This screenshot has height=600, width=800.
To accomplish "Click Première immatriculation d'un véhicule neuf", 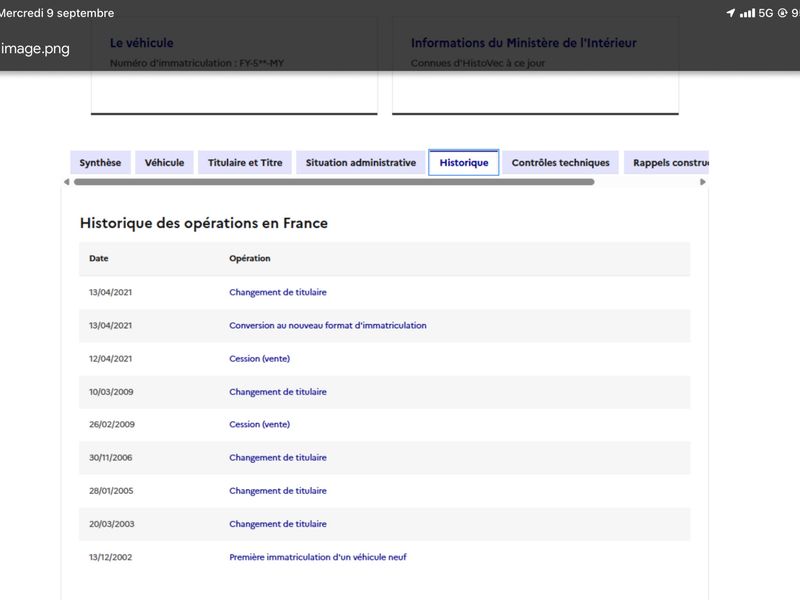I will tap(318, 557).
